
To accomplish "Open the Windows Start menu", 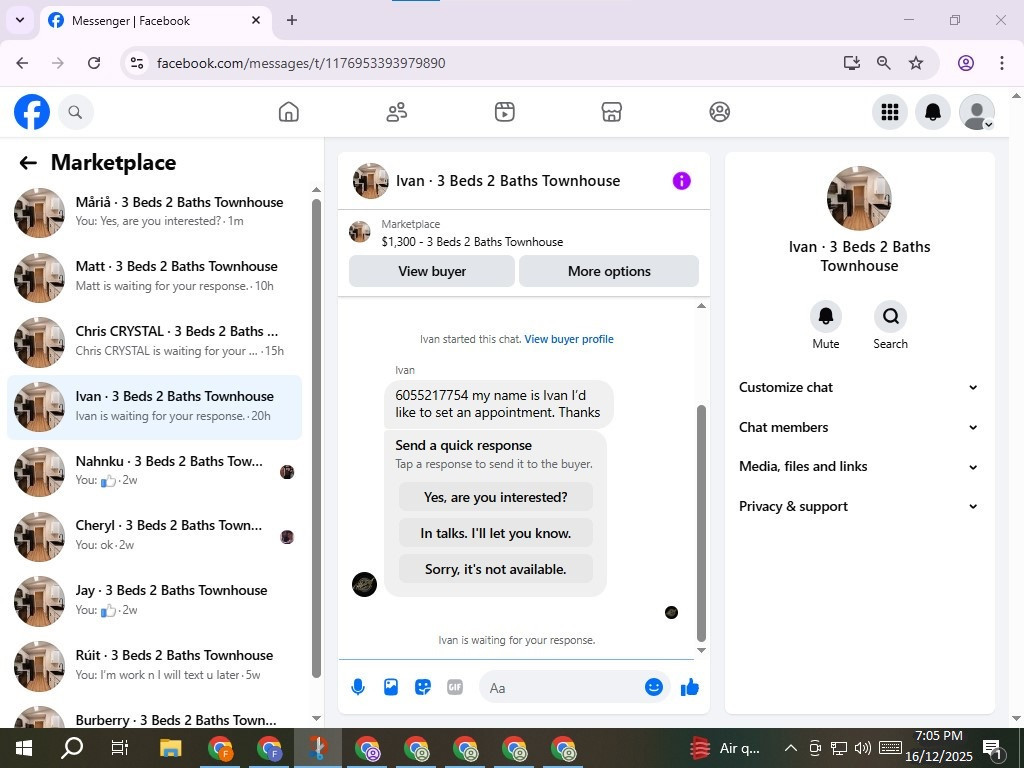I will pyautogui.click(x=24, y=748).
